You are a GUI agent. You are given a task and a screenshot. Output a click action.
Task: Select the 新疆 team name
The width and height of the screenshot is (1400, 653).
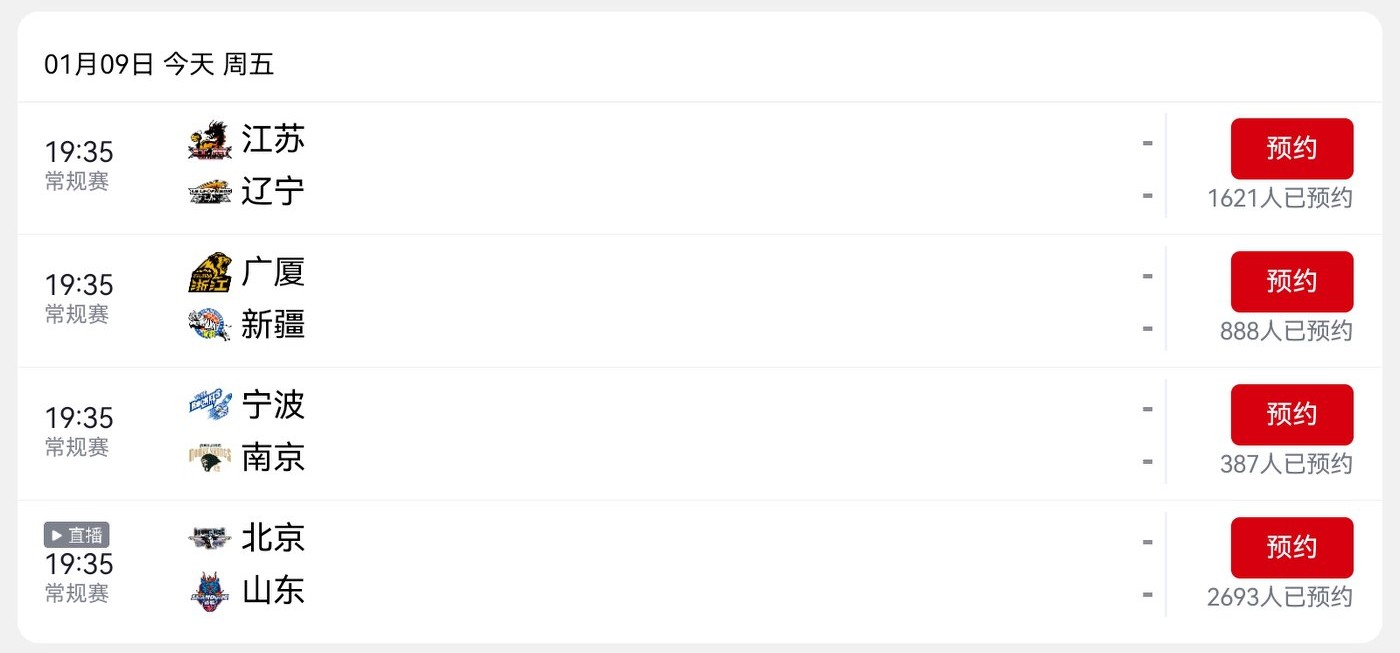pyautogui.click(x=273, y=324)
